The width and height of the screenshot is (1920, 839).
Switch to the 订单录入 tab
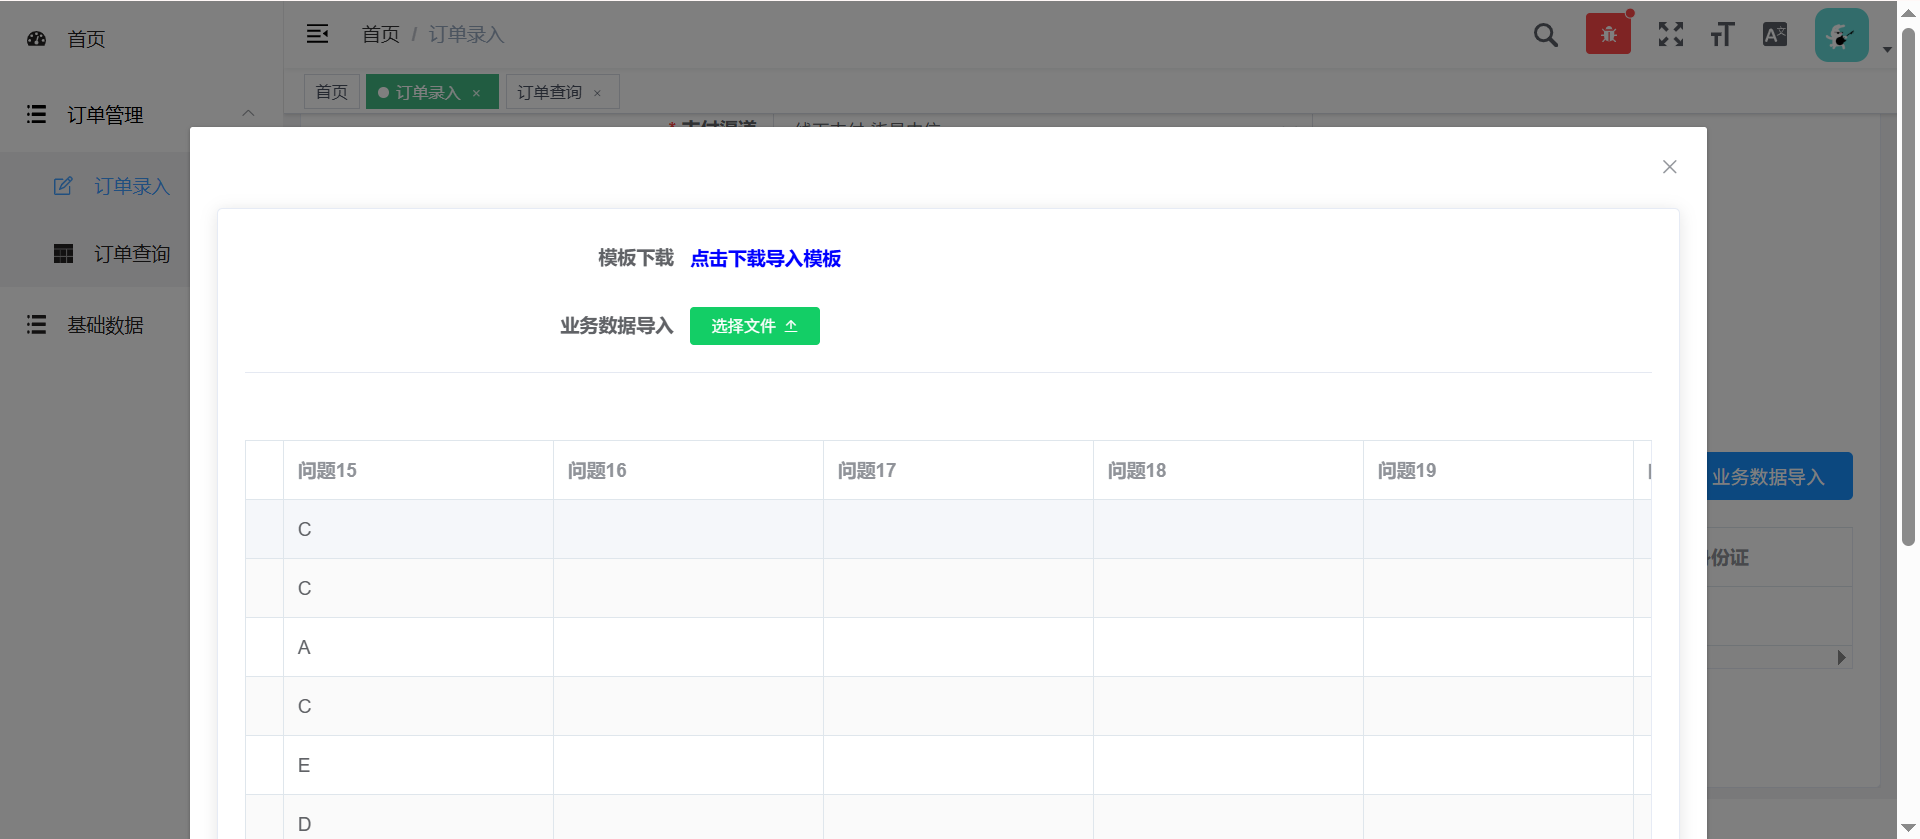432,92
